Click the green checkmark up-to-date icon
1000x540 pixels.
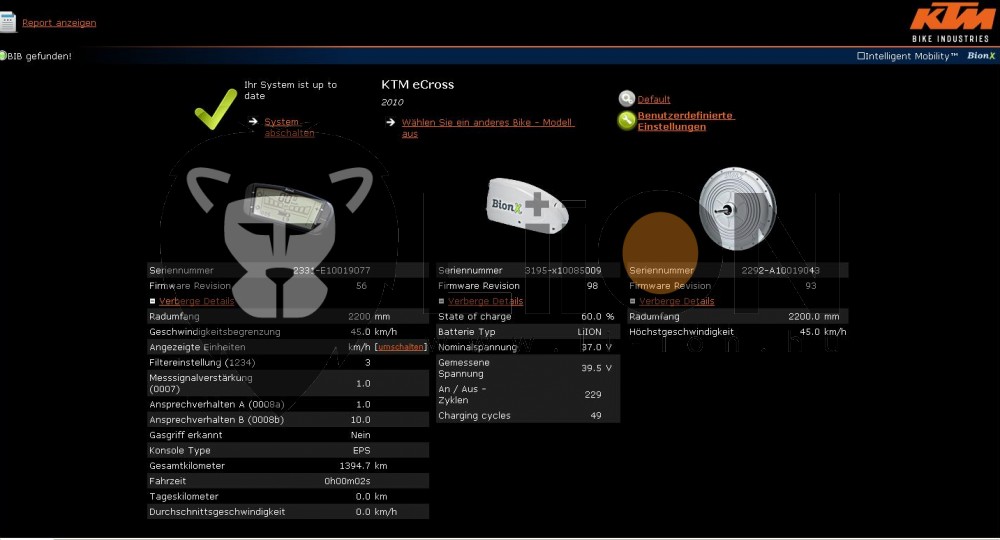click(216, 109)
